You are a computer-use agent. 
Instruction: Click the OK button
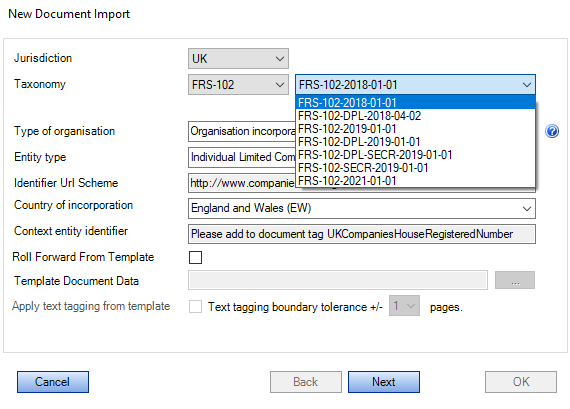(521, 382)
